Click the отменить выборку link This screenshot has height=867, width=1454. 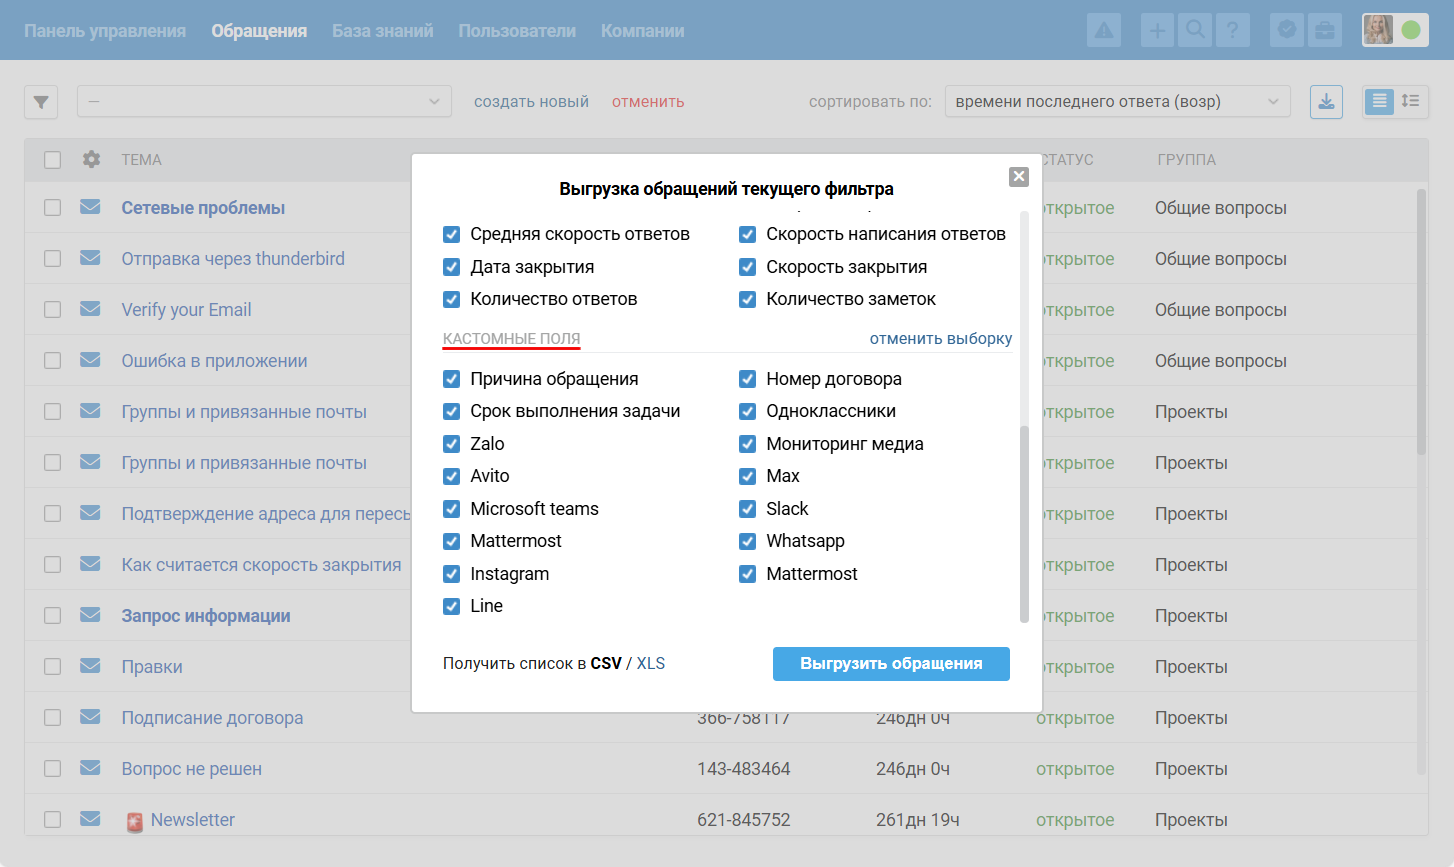tap(940, 339)
